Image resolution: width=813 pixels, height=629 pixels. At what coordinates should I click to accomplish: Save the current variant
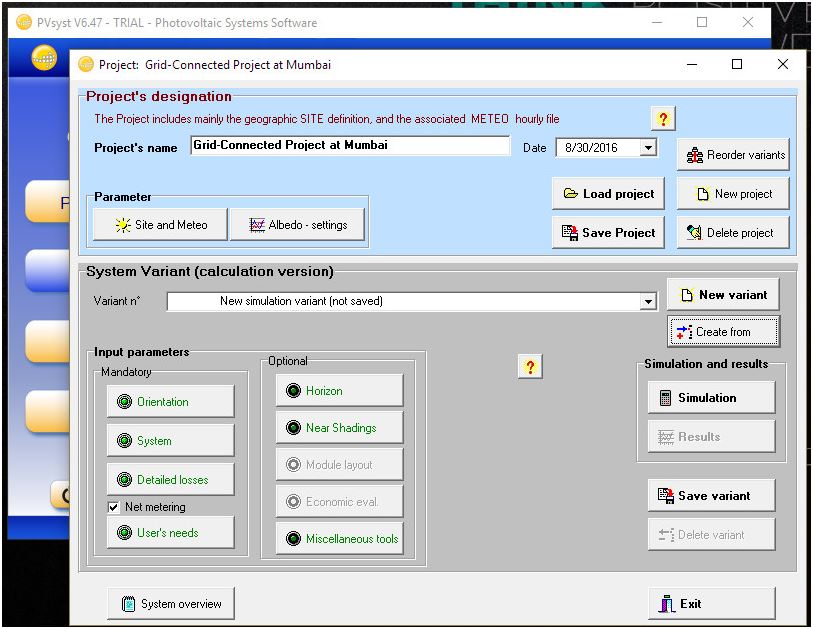(711, 496)
